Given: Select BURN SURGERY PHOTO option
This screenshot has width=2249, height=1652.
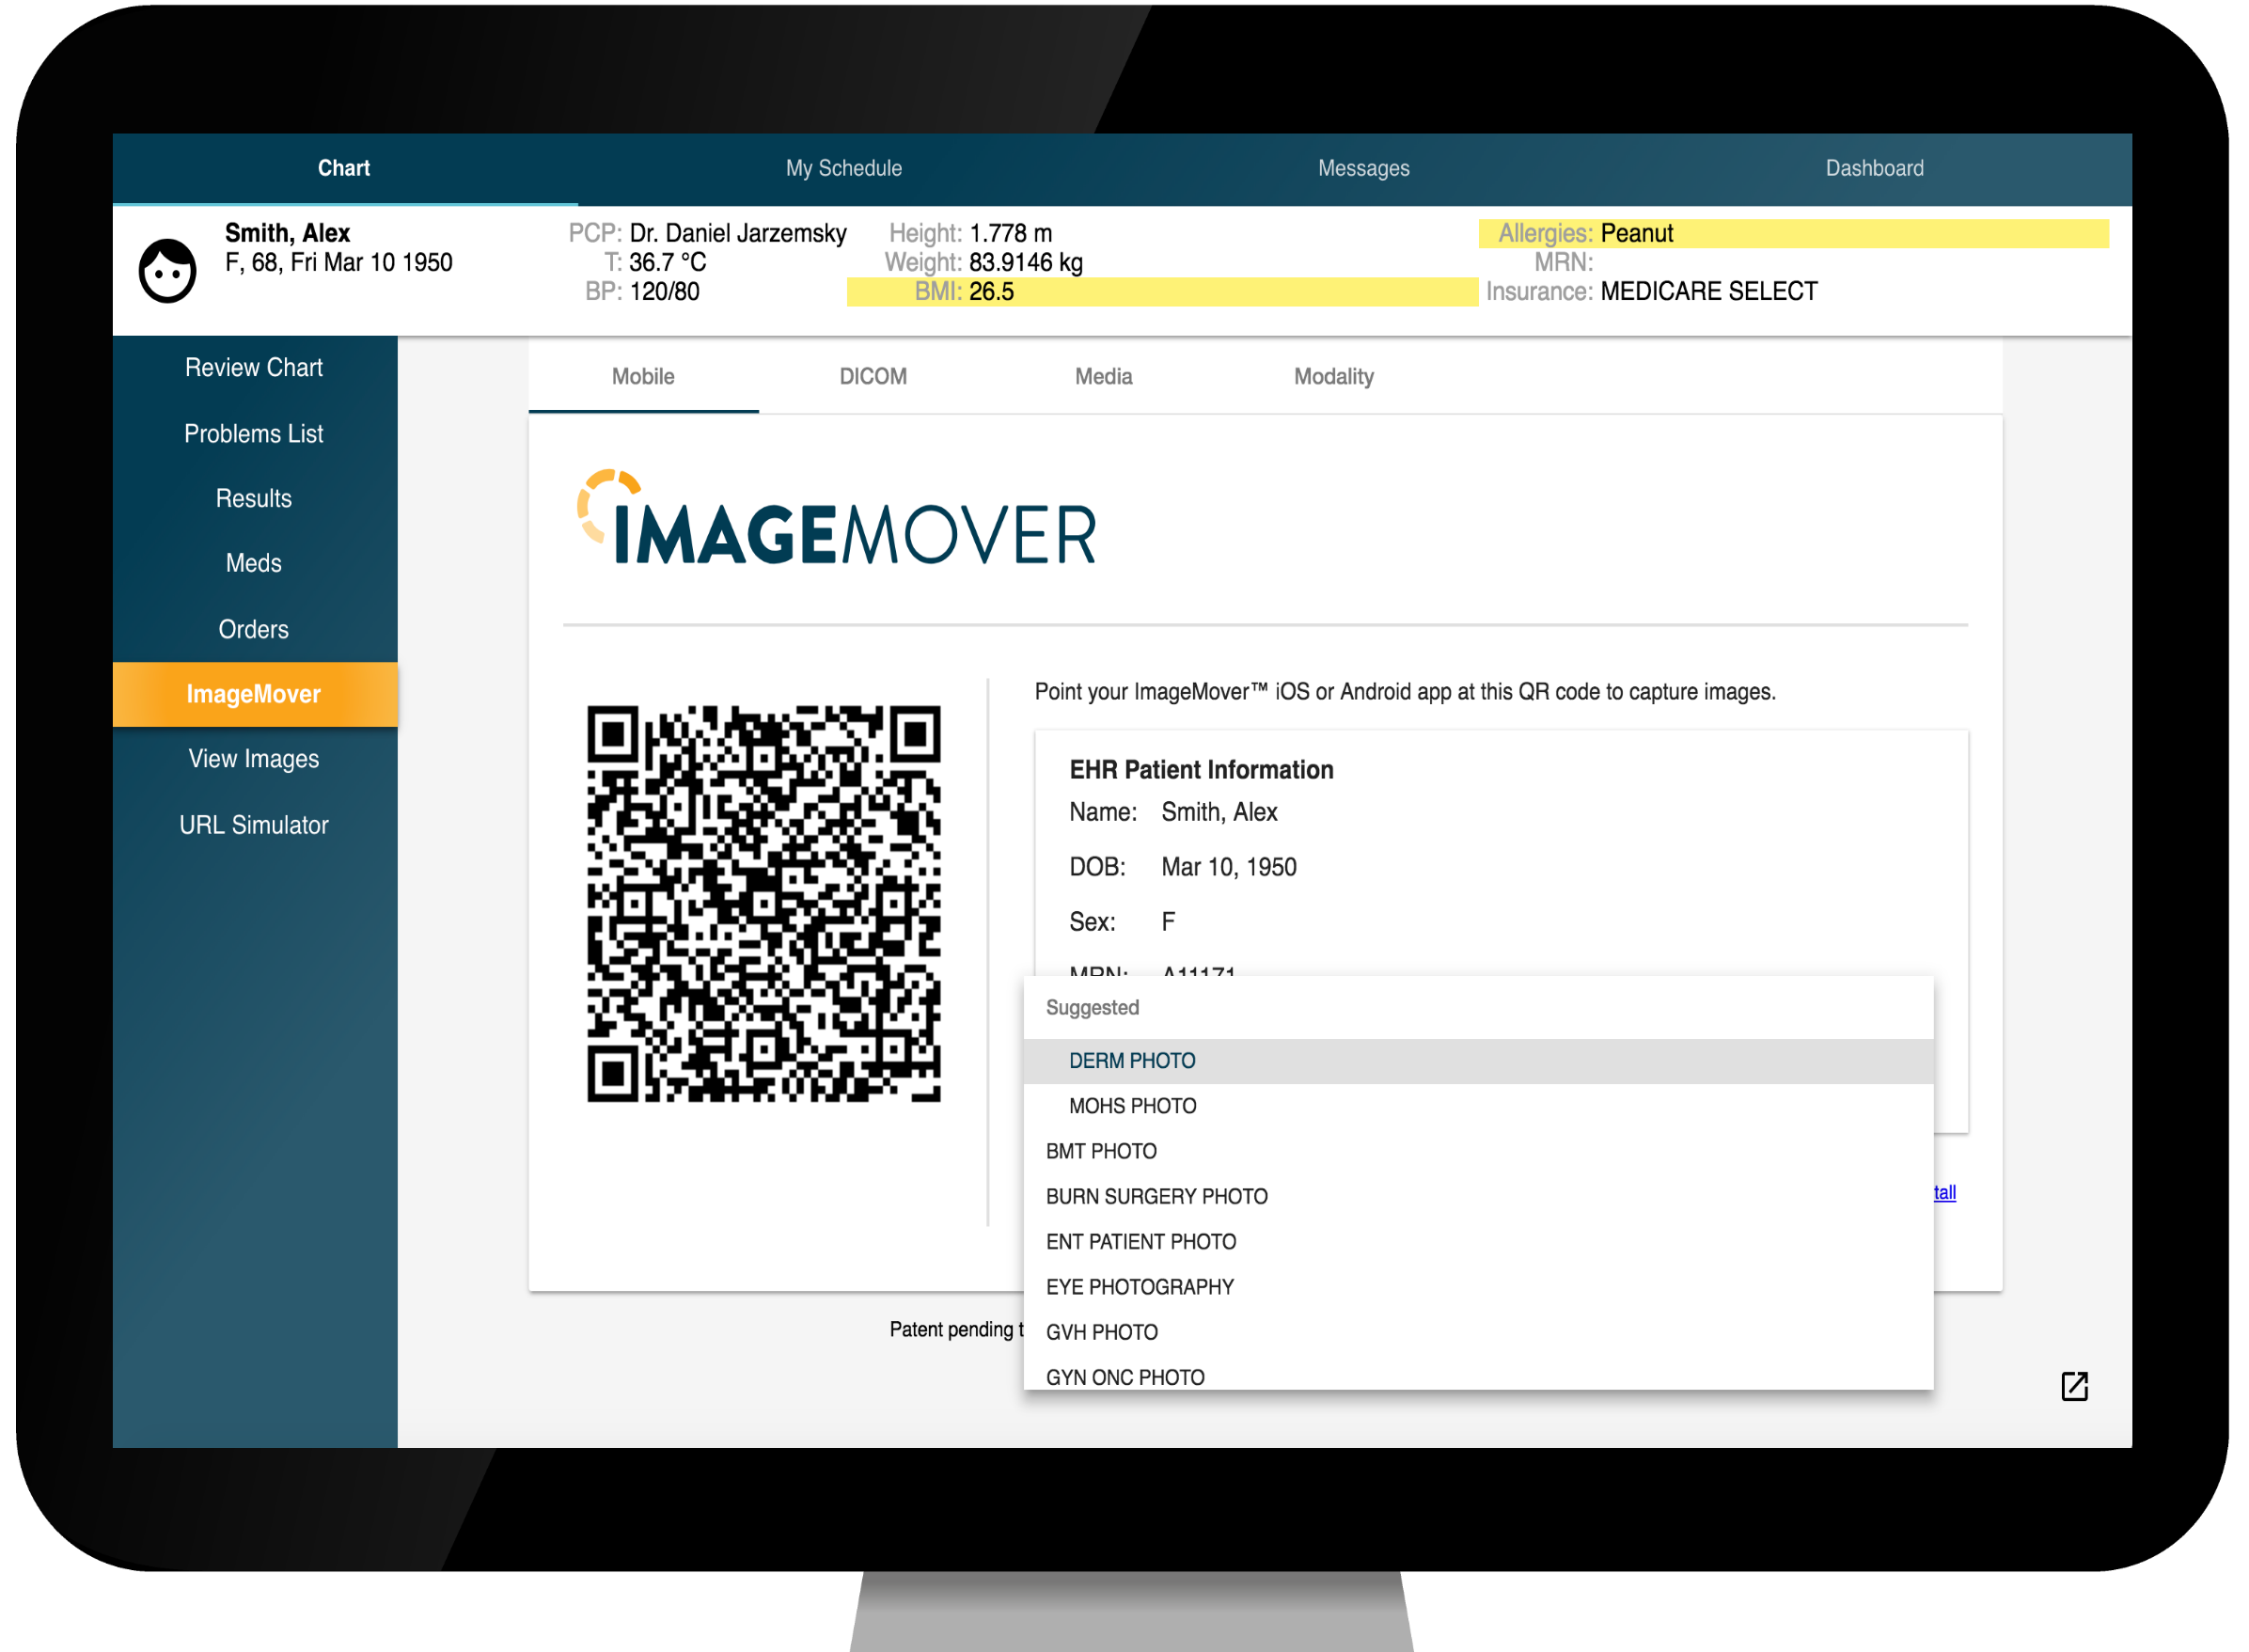Looking at the screenshot, I should 1156,1197.
